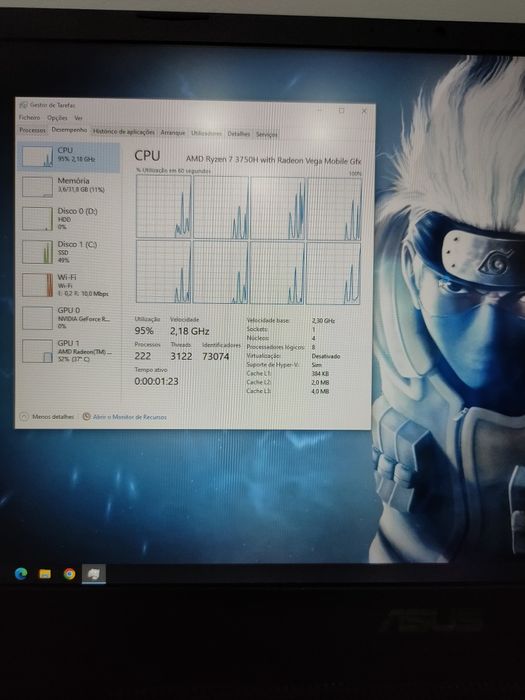Screen dimensions: 525x700
Task: Minimize the Gestor de Tarefas window
Action: click(320, 110)
